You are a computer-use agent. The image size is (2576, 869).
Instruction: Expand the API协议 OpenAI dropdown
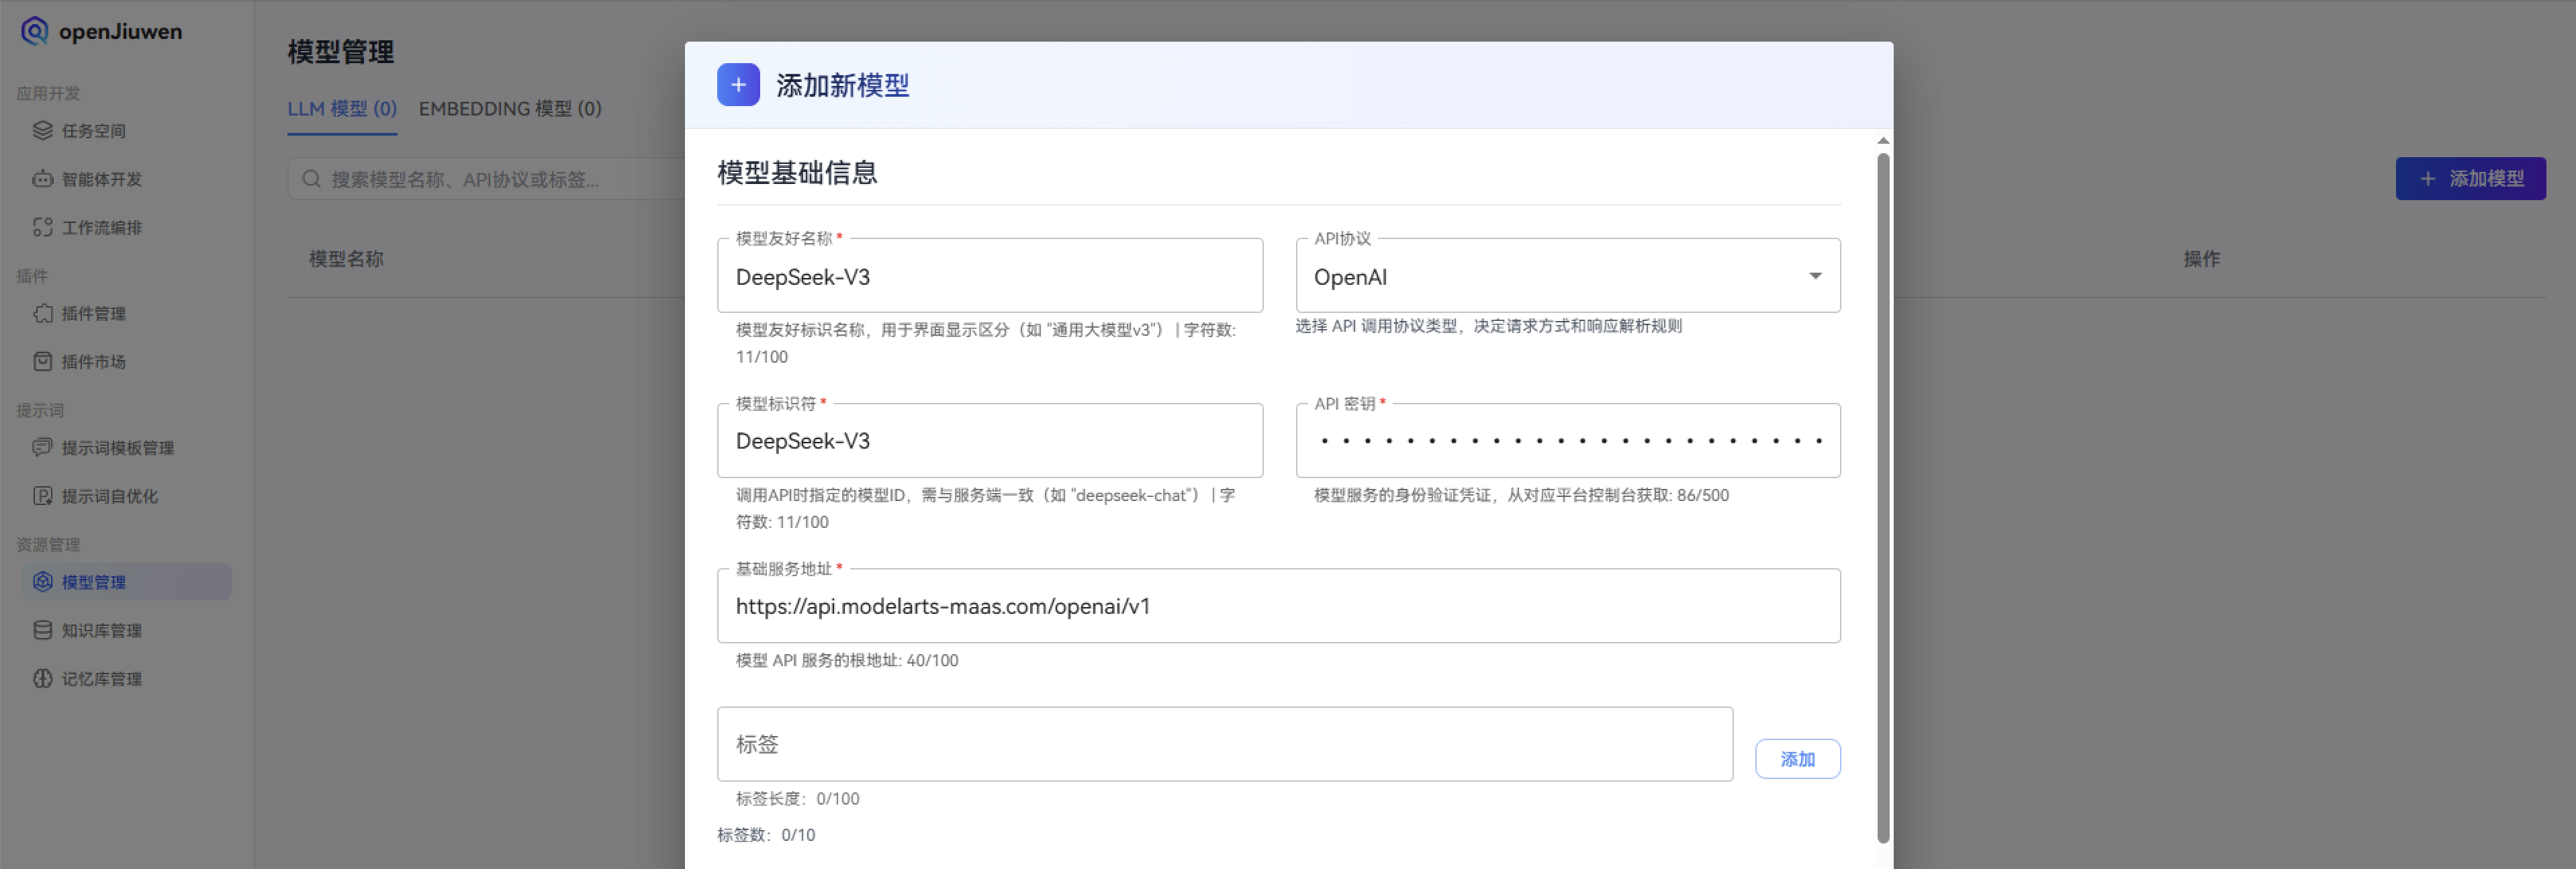point(1567,276)
